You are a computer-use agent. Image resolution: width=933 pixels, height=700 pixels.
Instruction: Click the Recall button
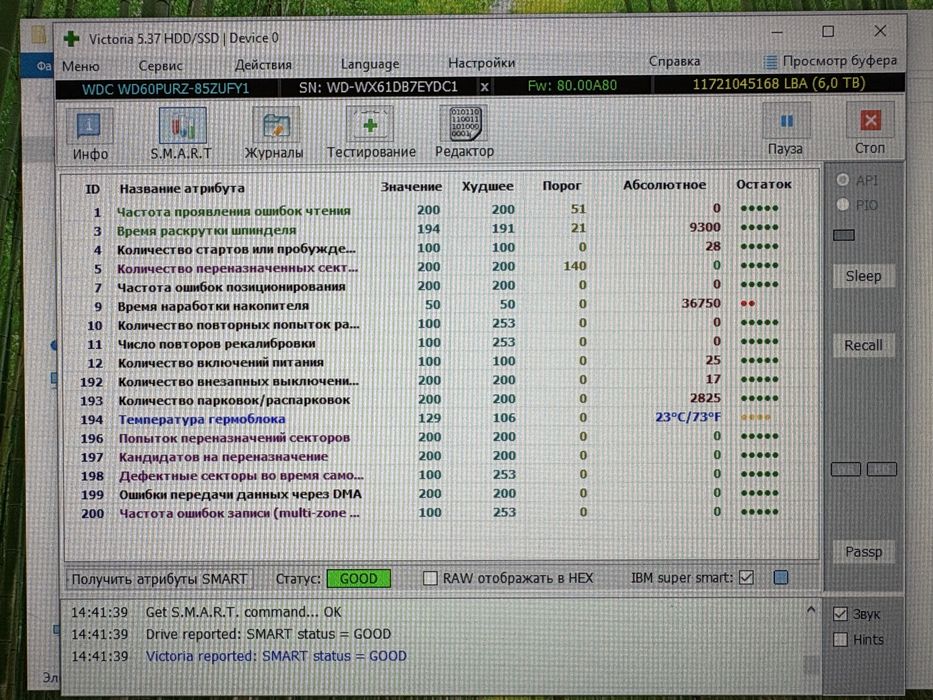coord(863,345)
